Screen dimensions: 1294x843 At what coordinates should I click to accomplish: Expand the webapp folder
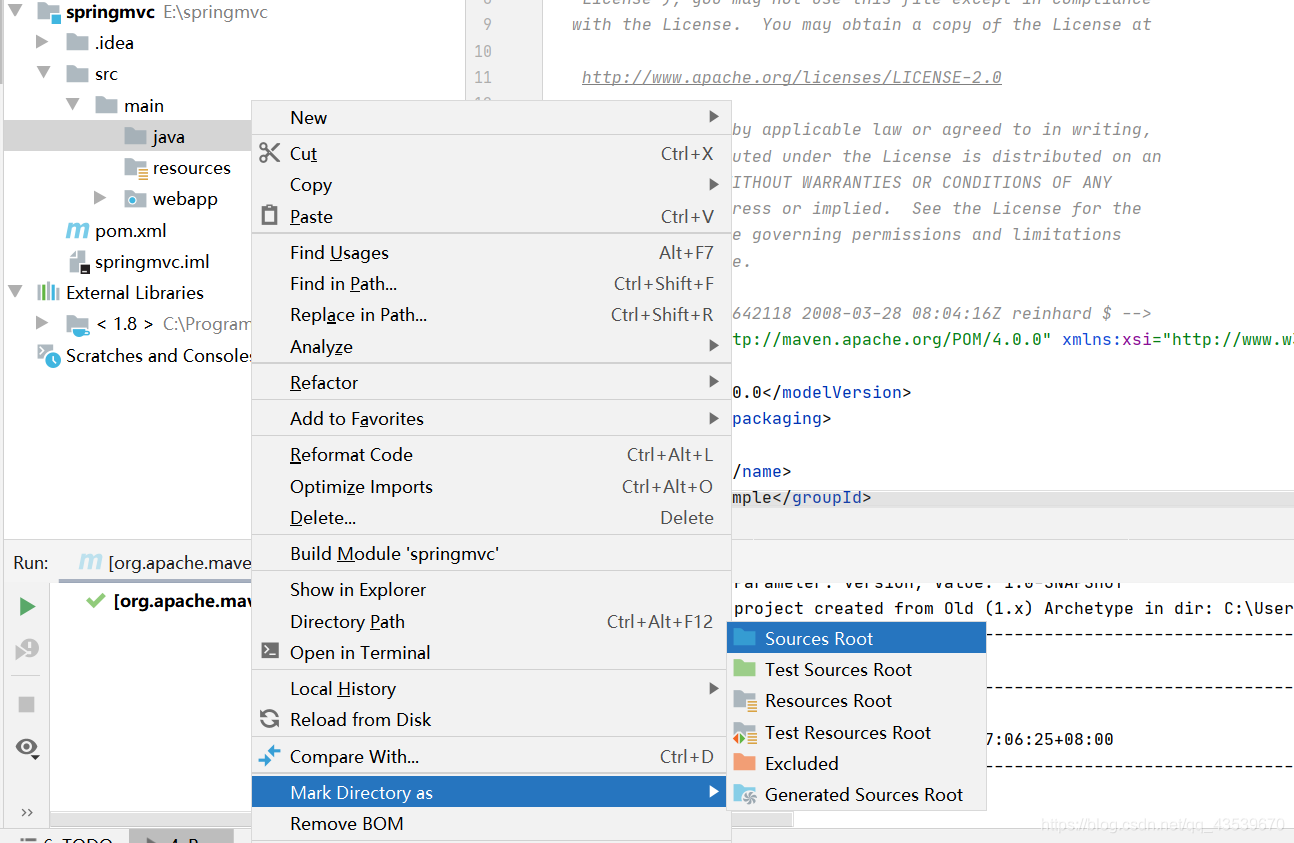point(100,198)
